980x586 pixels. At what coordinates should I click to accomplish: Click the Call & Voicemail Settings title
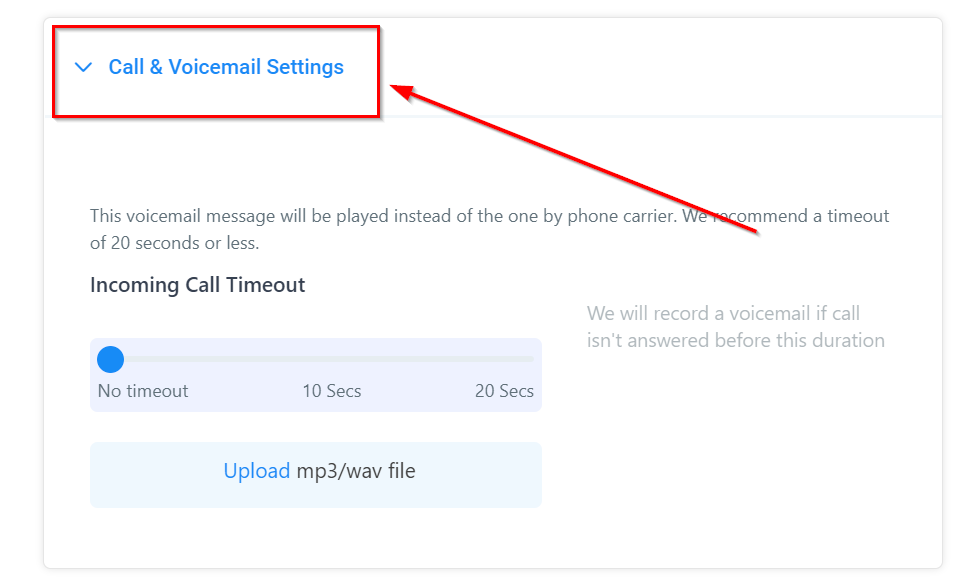(x=226, y=68)
